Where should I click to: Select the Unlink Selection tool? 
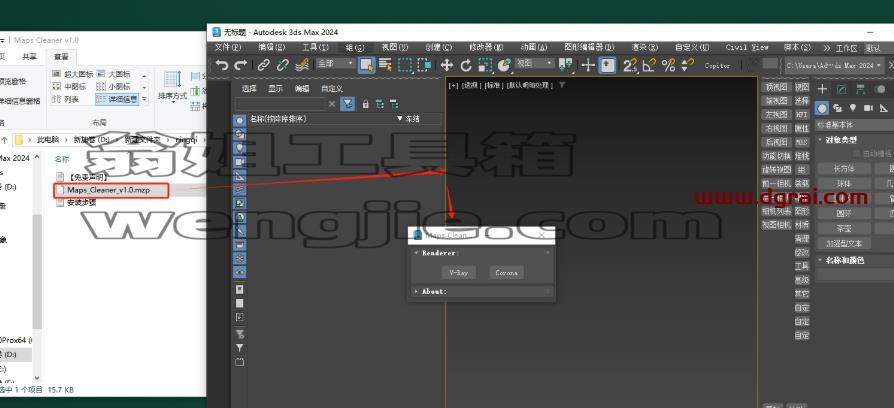coord(283,66)
